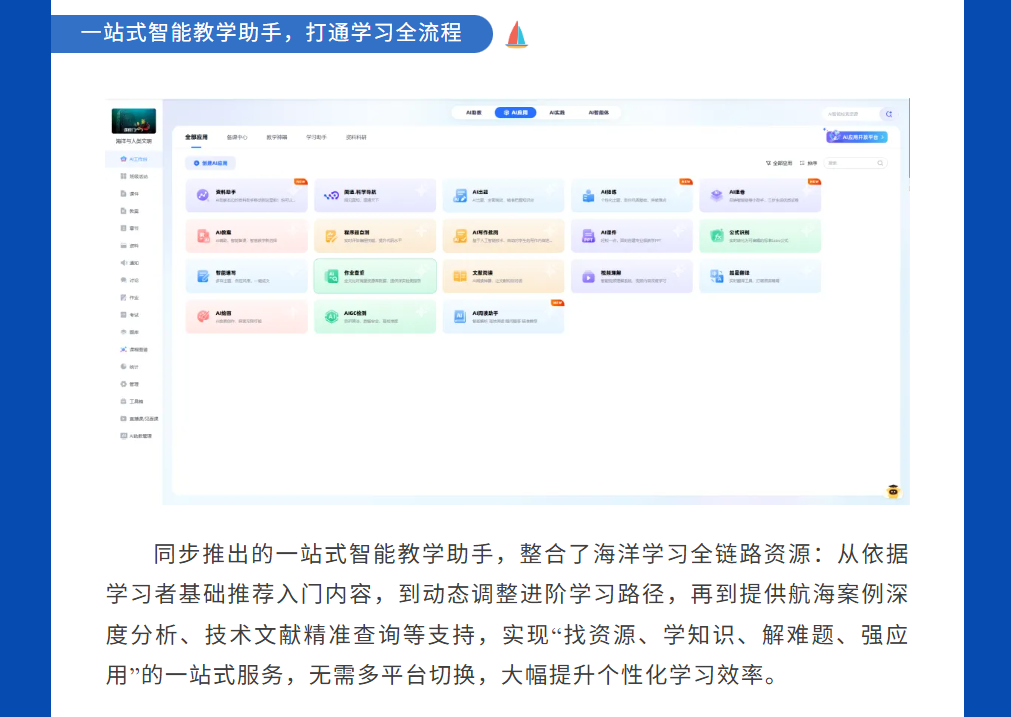Open the 视频理解 app card
Screen dimensions: 1011x717
pos(631,276)
